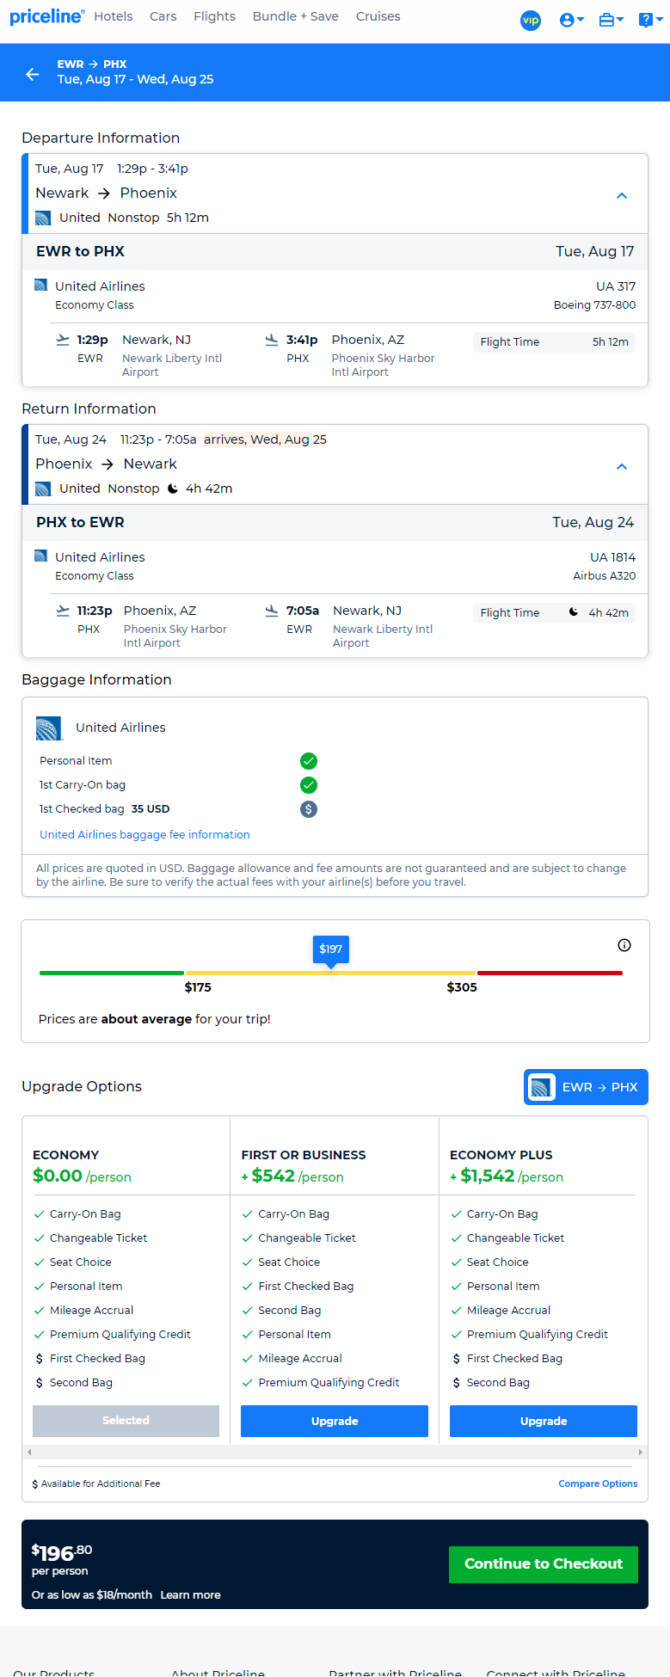Screen dimensions: 670x1677
Task: Click Continue to Checkout
Action: pyautogui.click(x=543, y=1564)
